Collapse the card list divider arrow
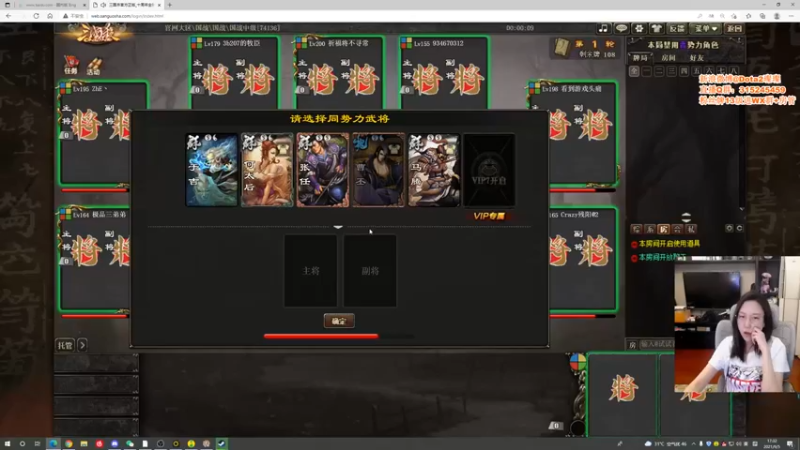 pos(338,227)
